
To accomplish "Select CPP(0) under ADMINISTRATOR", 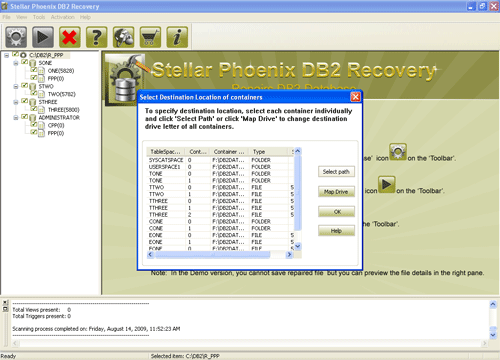I will pyautogui.click(x=56, y=125).
